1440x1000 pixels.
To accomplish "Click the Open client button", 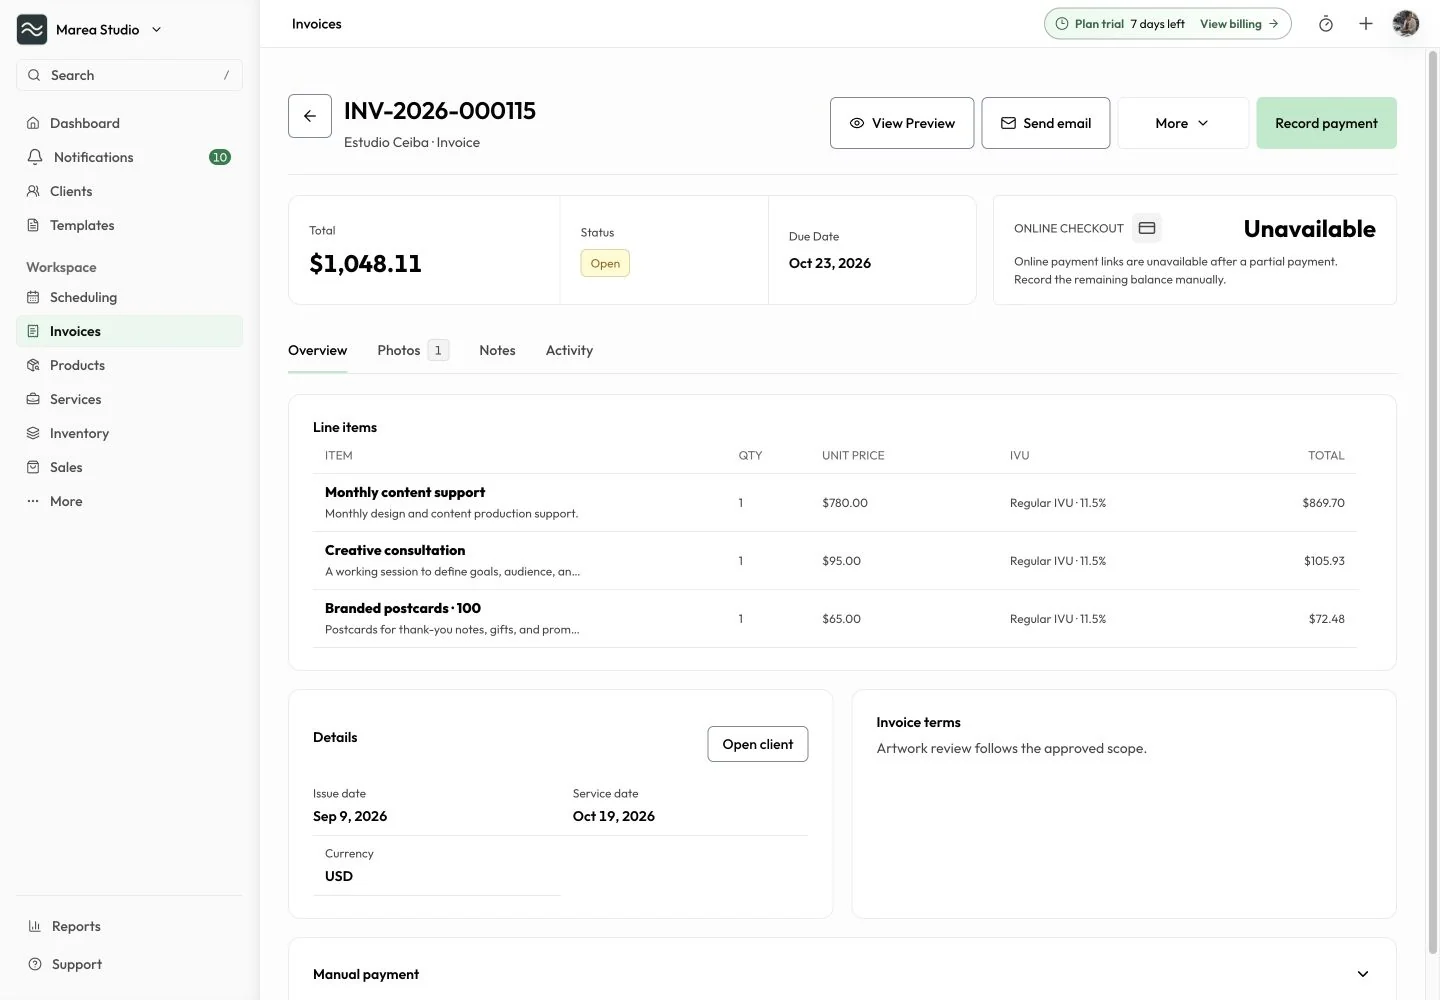I will (758, 744).
